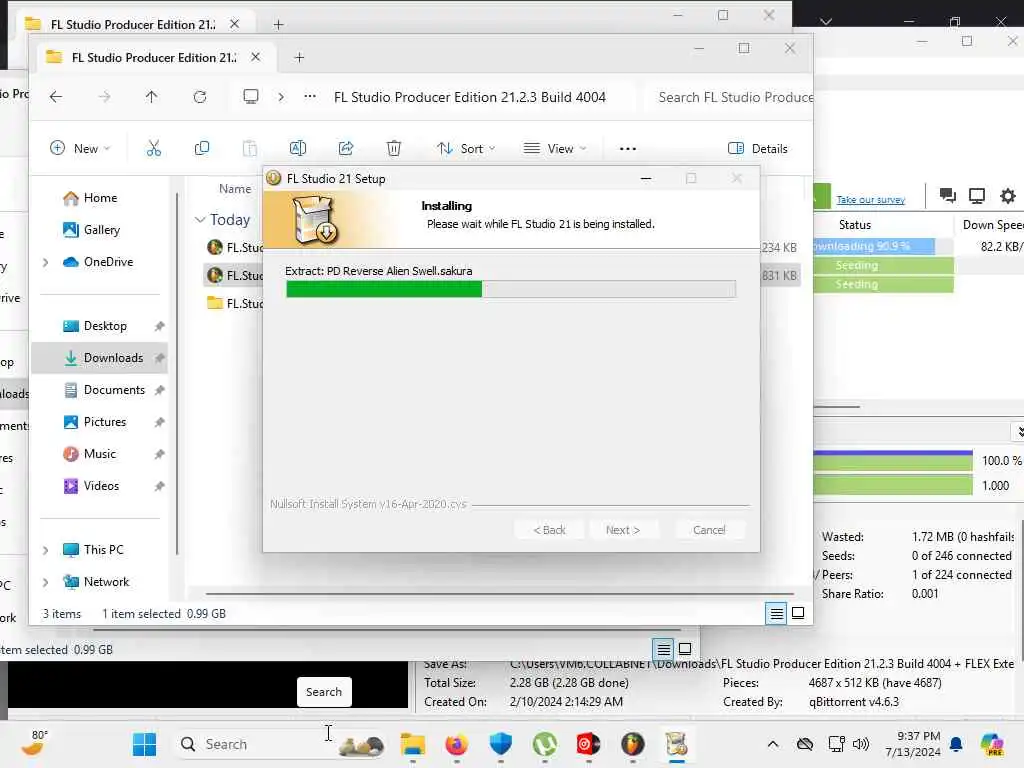Click the remote monitor icon in torrent client
Viewport: 1024px width, 768px height.
977,195
